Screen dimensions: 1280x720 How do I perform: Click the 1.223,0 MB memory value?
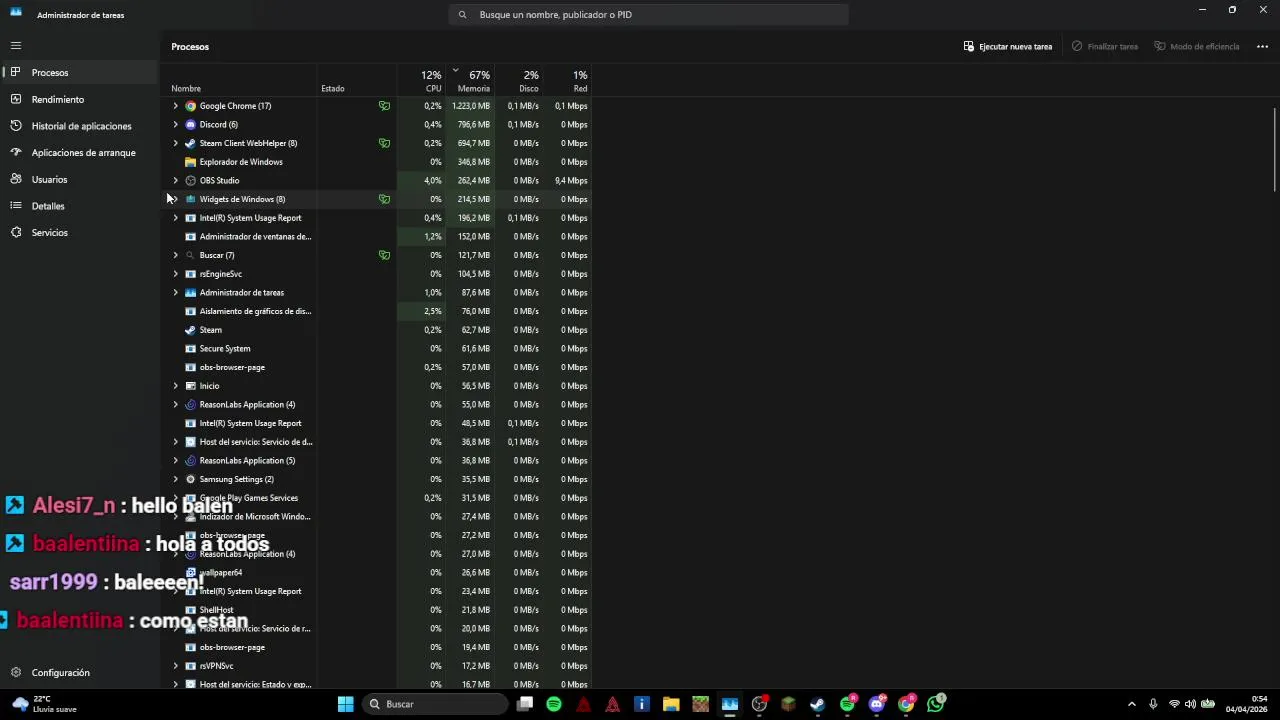click(471, 106)
